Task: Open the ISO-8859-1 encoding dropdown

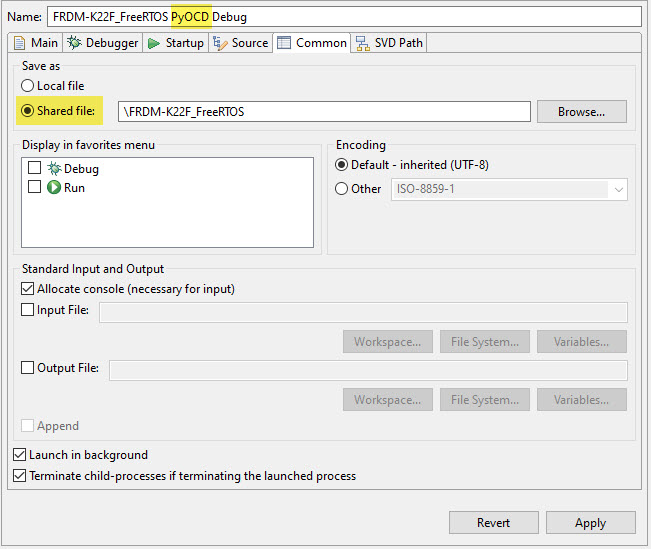Action: (x=509, y=189)
